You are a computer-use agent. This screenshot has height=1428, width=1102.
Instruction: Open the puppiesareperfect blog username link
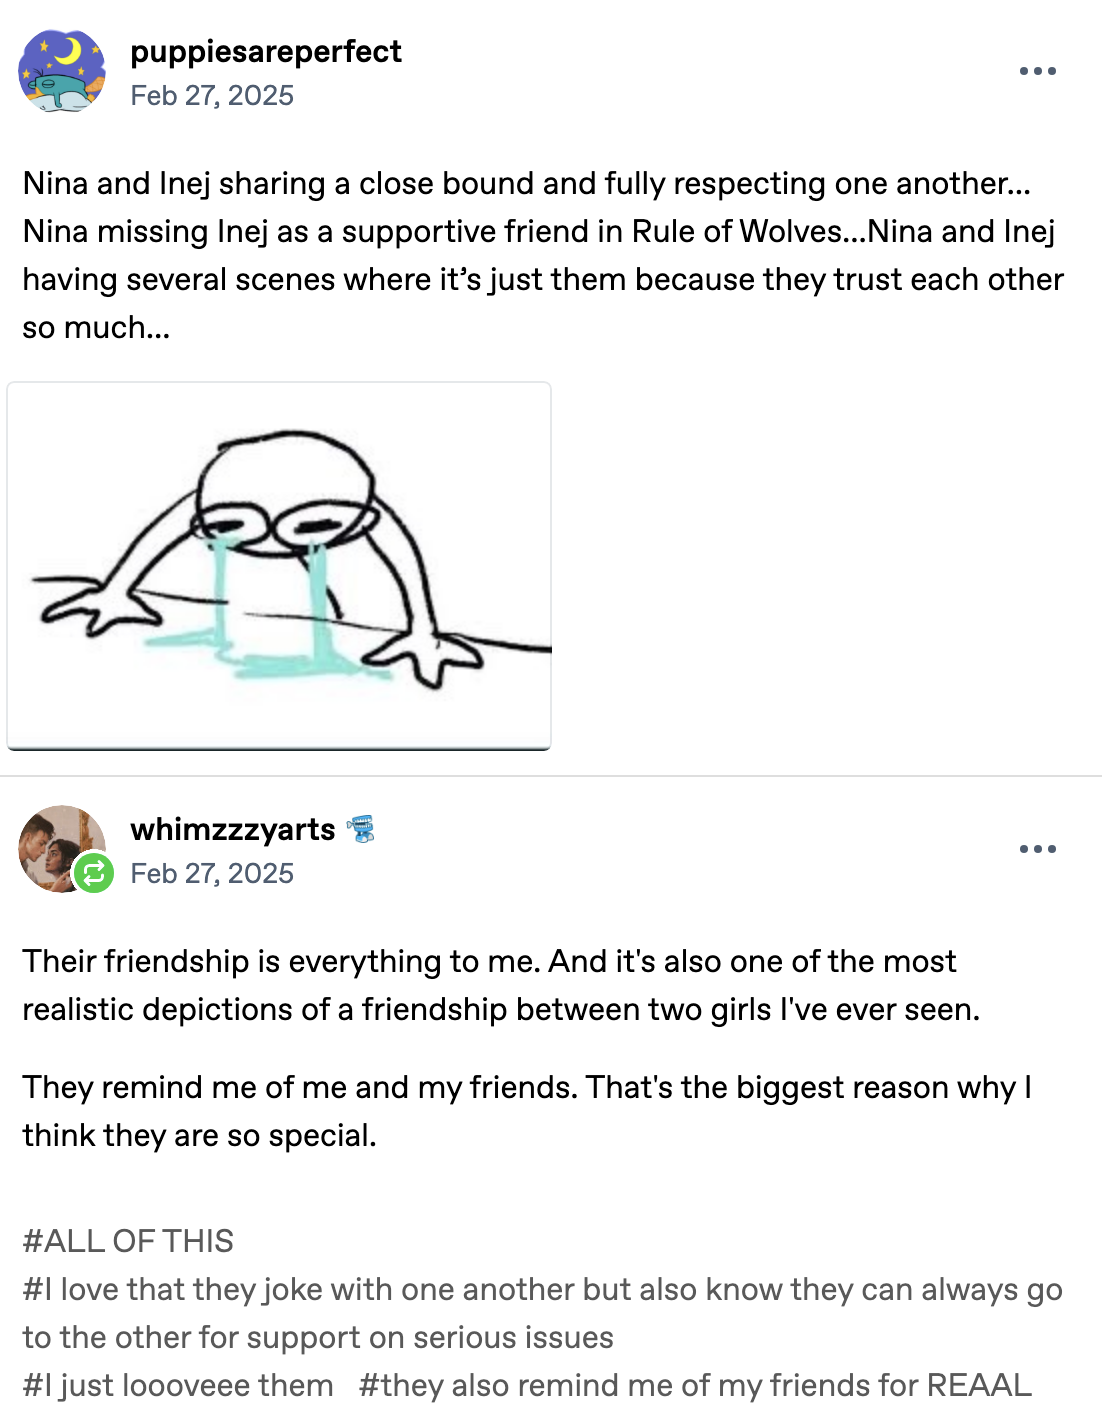pyautogui.click(x=266, y=51)
